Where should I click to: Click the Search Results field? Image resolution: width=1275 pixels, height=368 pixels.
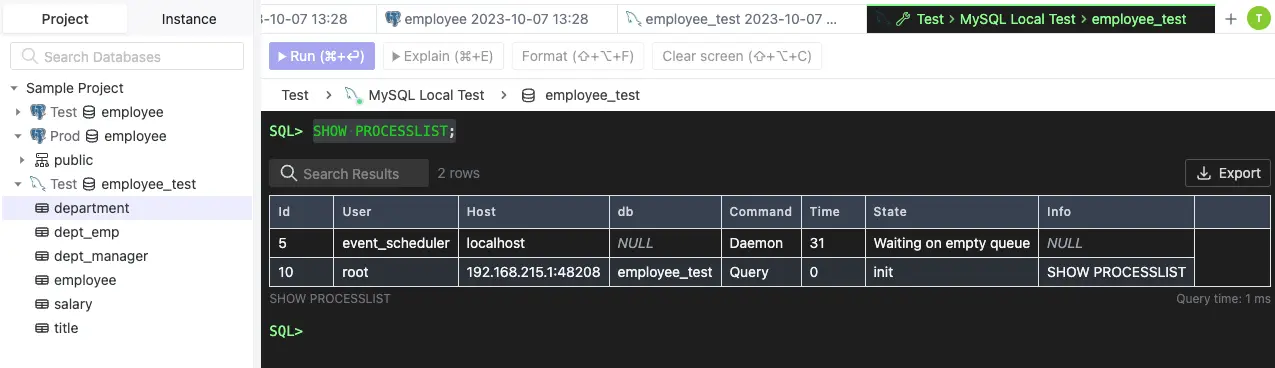click(x=349, y=173)
